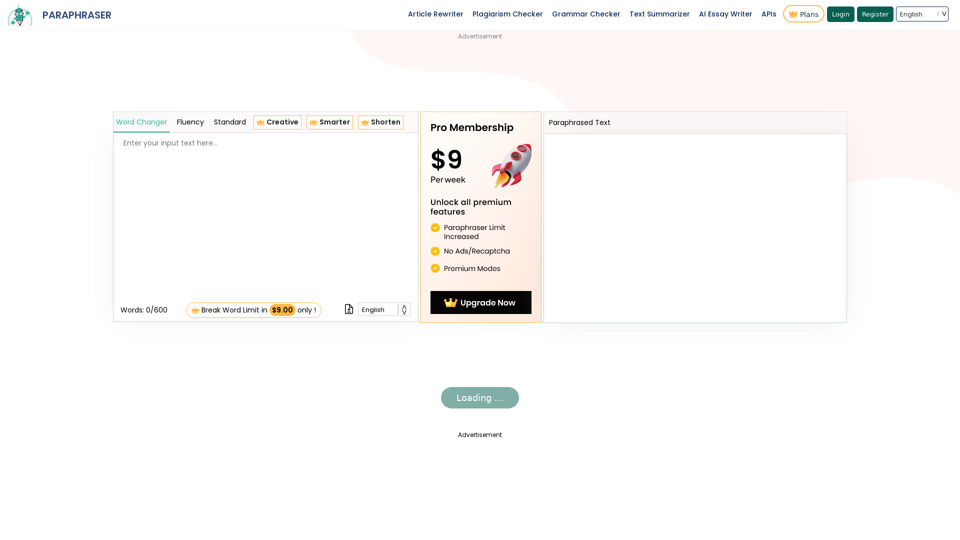Switch to Standard mode
Screen dimensions: 960x540
[230, 122]
